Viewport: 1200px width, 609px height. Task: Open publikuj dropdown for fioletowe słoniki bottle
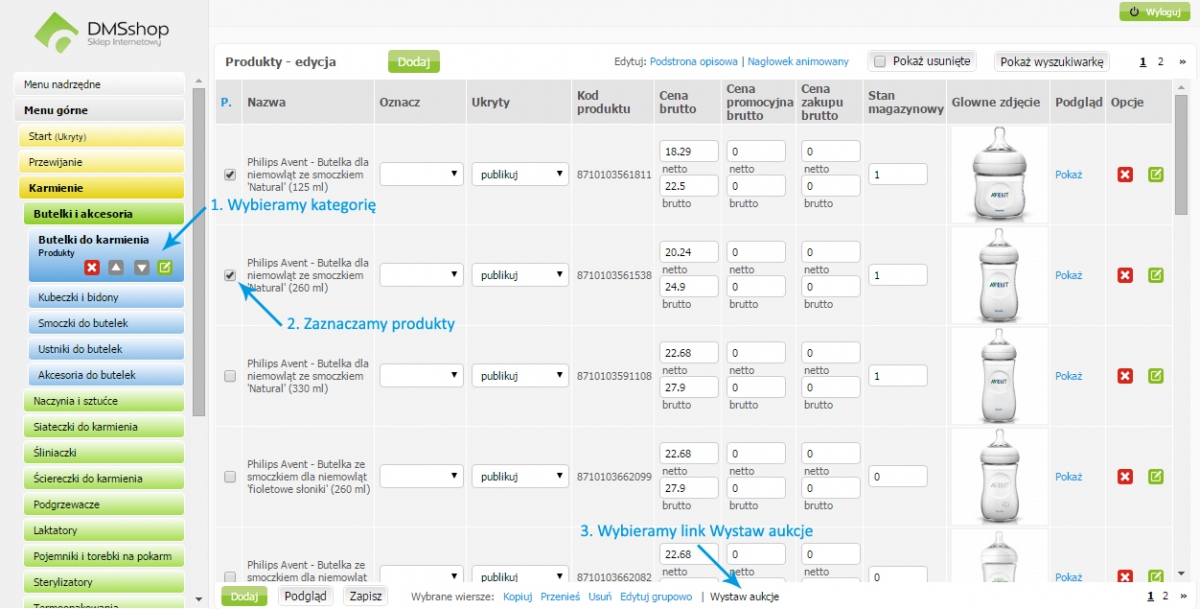(520, 477)
